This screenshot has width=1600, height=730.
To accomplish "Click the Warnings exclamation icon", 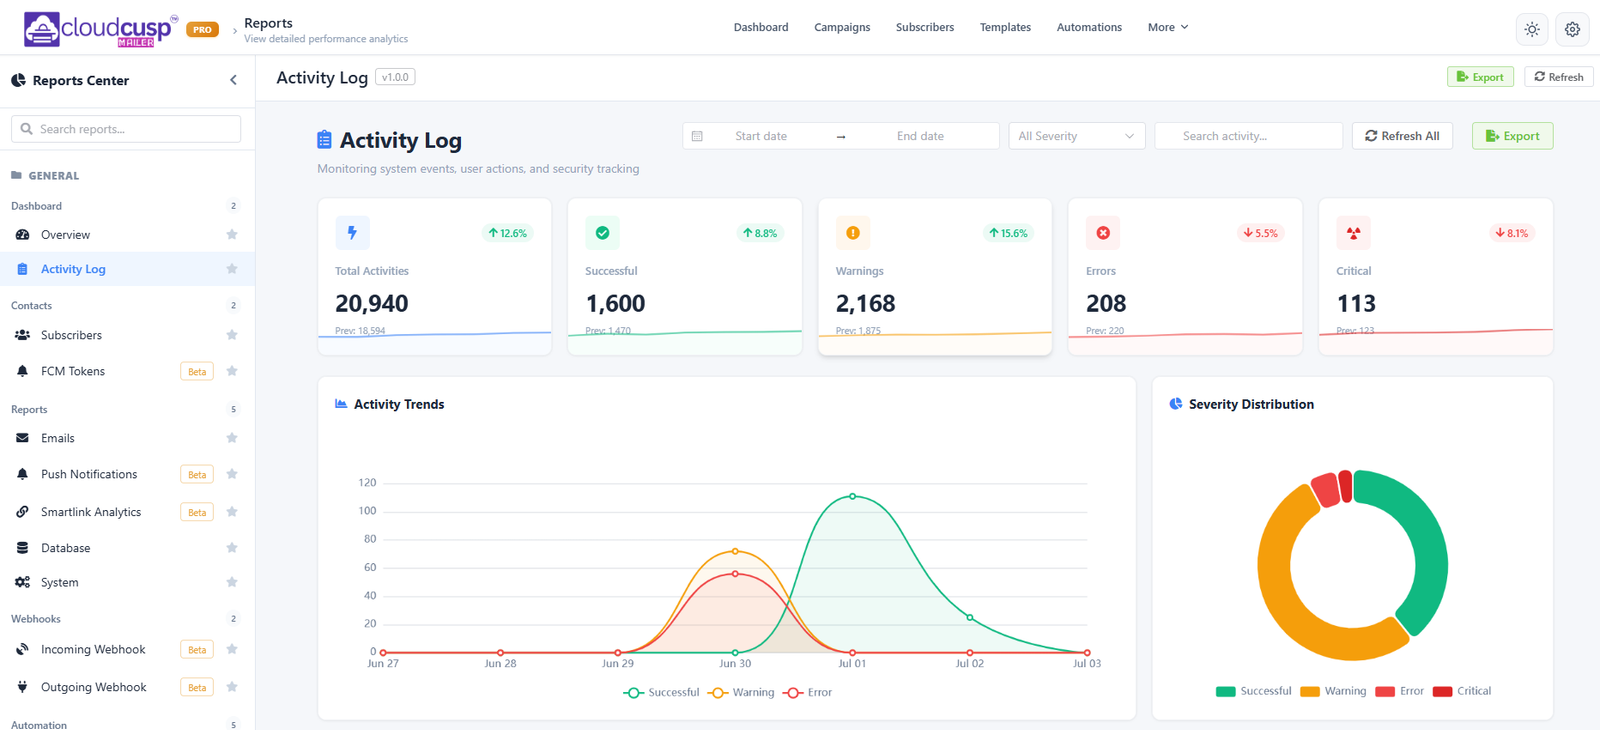I will [853, 233].
